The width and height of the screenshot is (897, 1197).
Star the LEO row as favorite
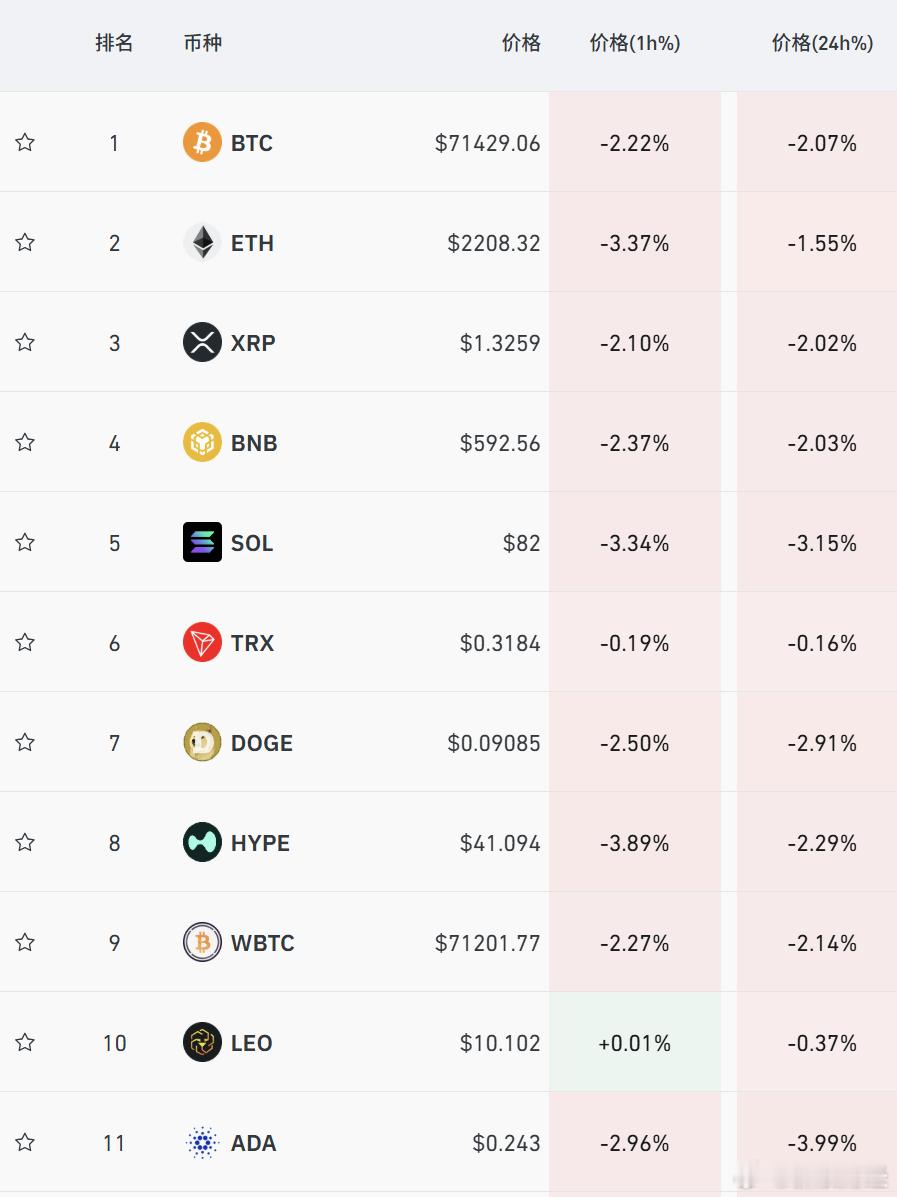point(25,1042)
